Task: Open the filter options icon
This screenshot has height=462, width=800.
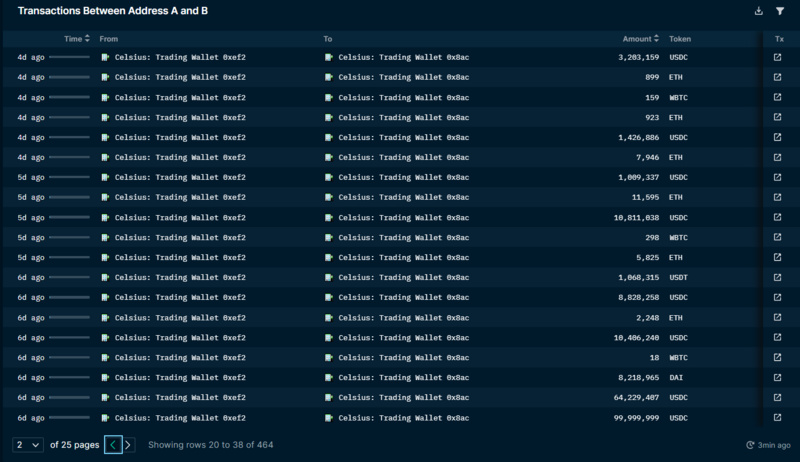Action: 780,11
